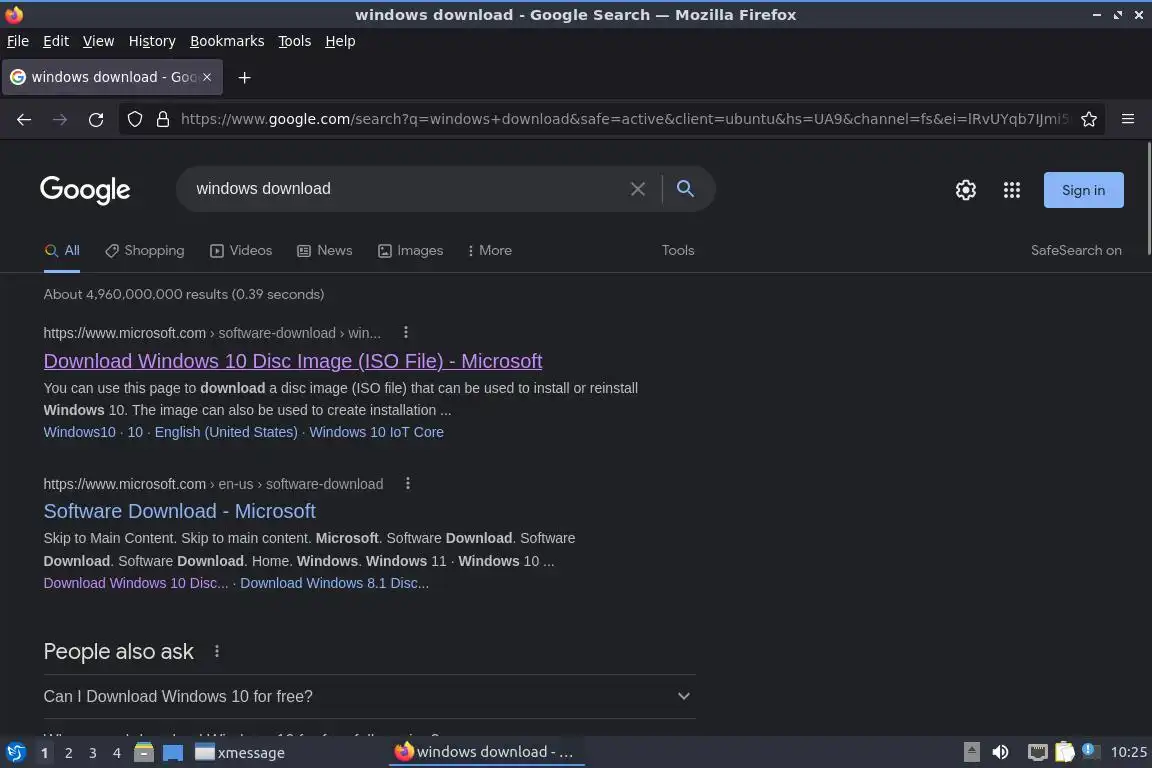The height and width of the screenshot is (768, 1152).
Task: Click the 10:25 clock in the taskbar
Action: coord(1128,752)
